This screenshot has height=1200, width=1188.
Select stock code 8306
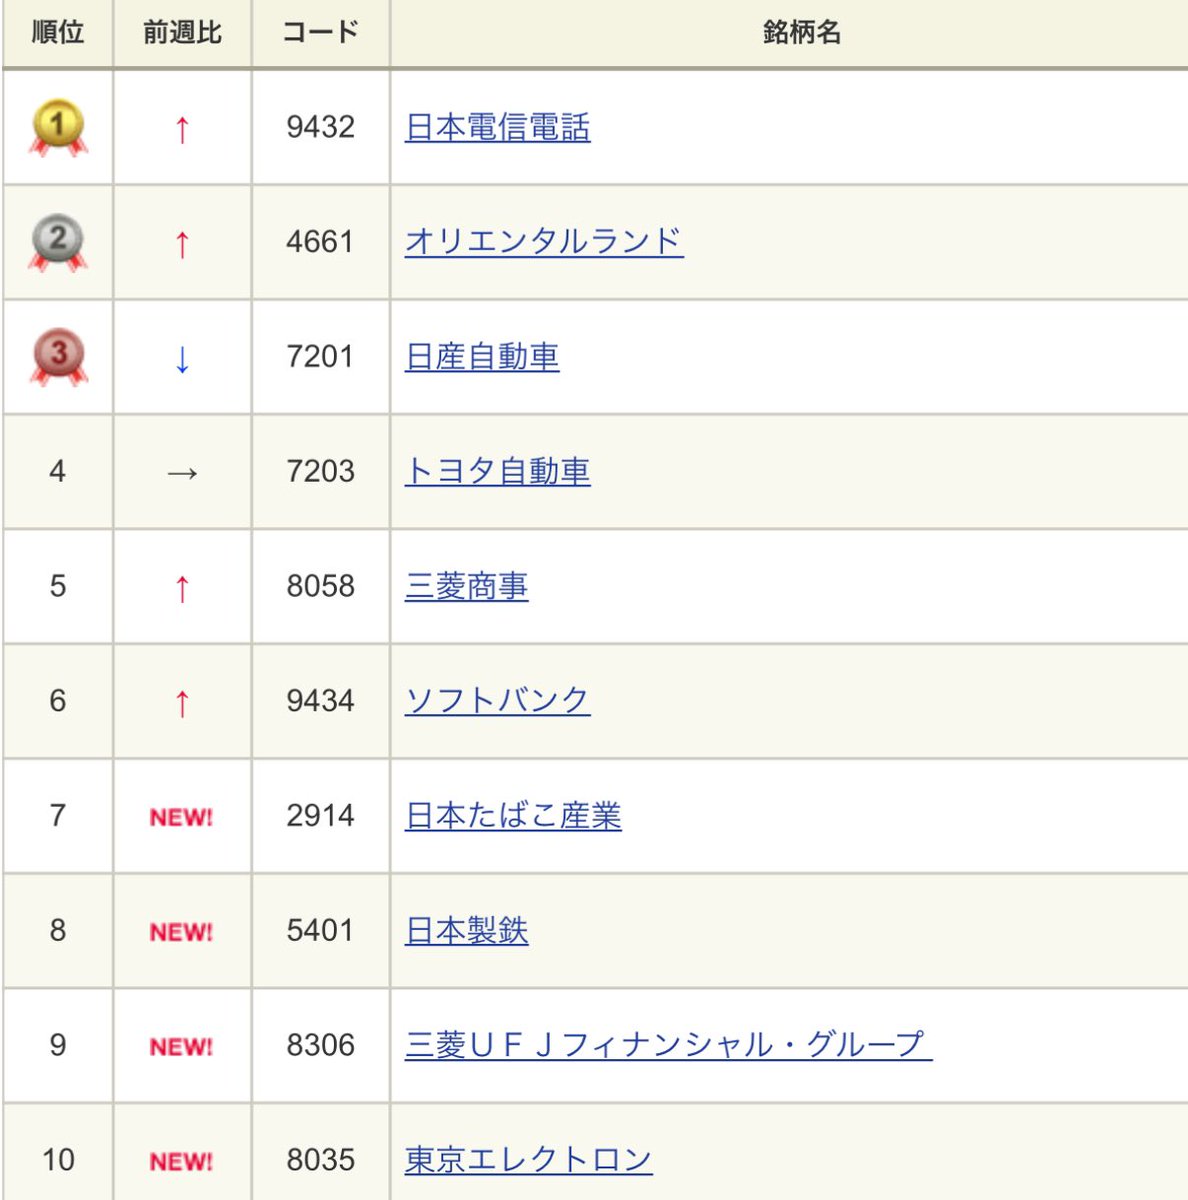320,1045
